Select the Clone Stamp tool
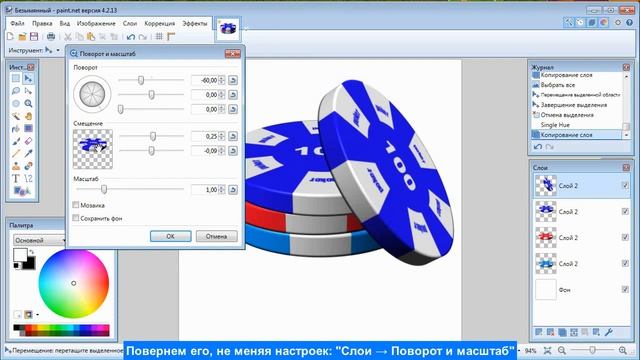 click(x=16, y=166)
